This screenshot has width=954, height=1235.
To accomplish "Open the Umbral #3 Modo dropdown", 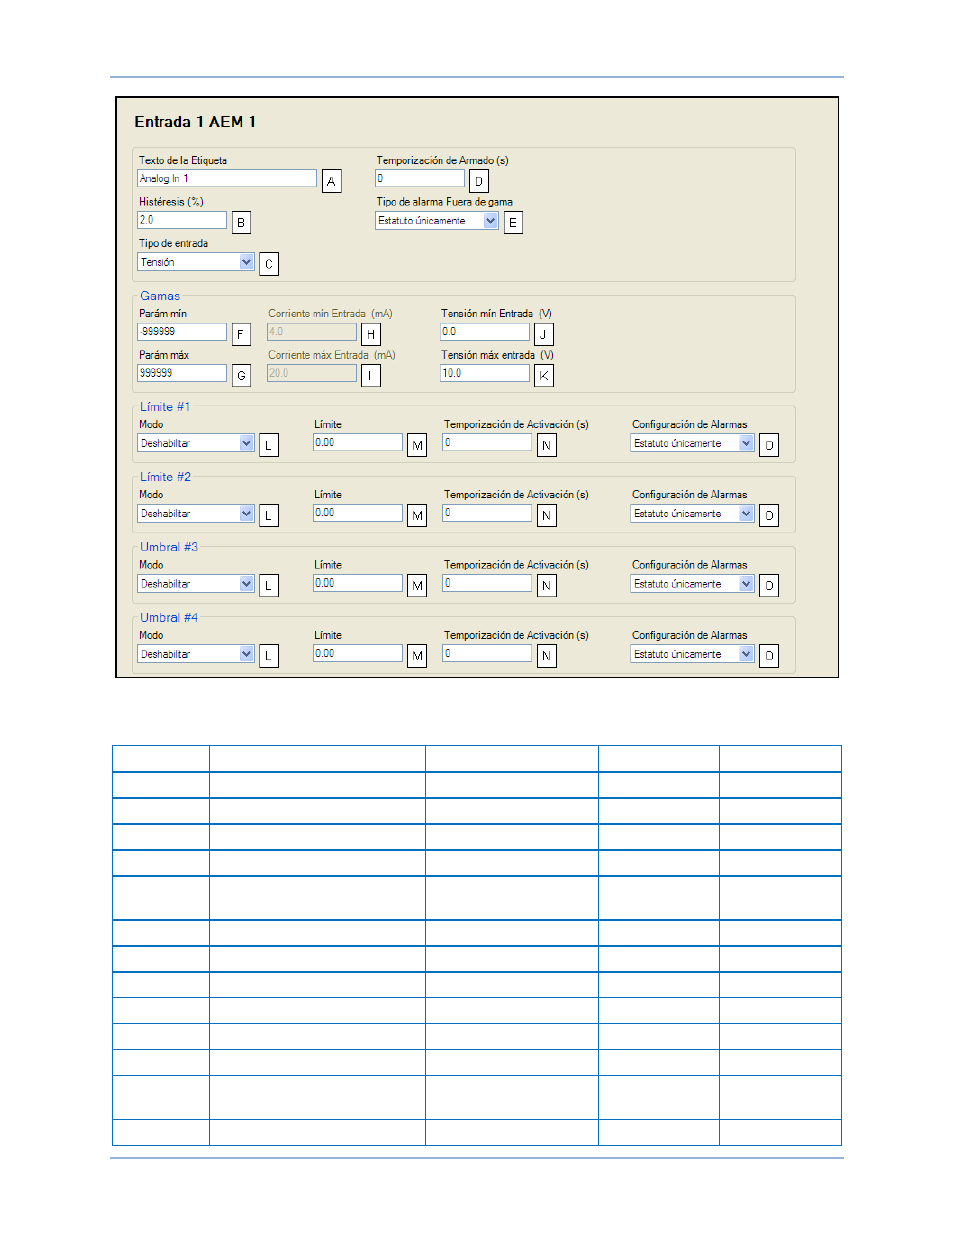I will (x=196, y=583).
